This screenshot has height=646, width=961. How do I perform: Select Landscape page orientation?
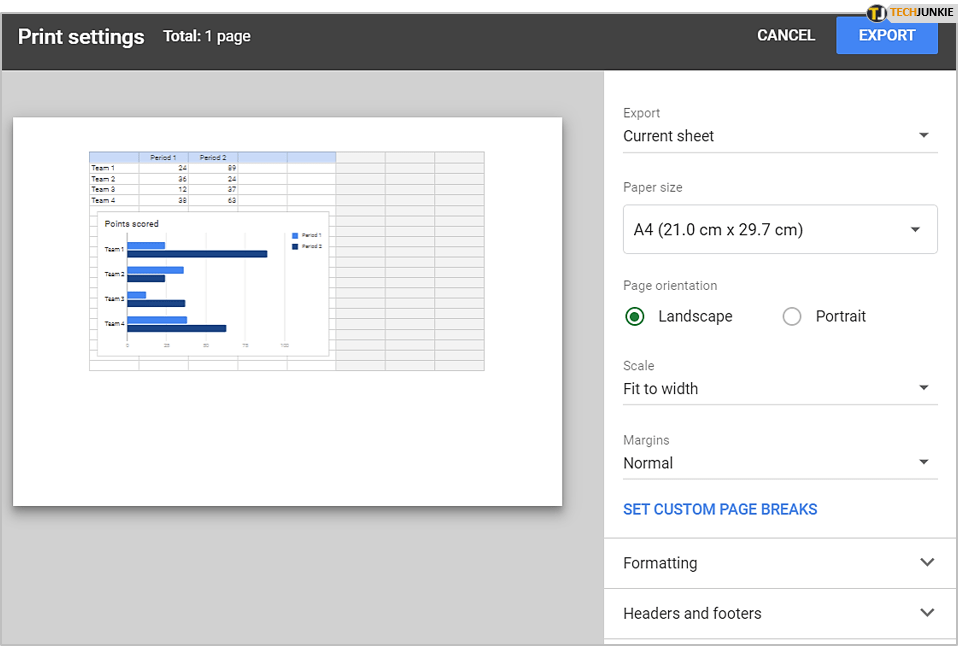(635, 316)
